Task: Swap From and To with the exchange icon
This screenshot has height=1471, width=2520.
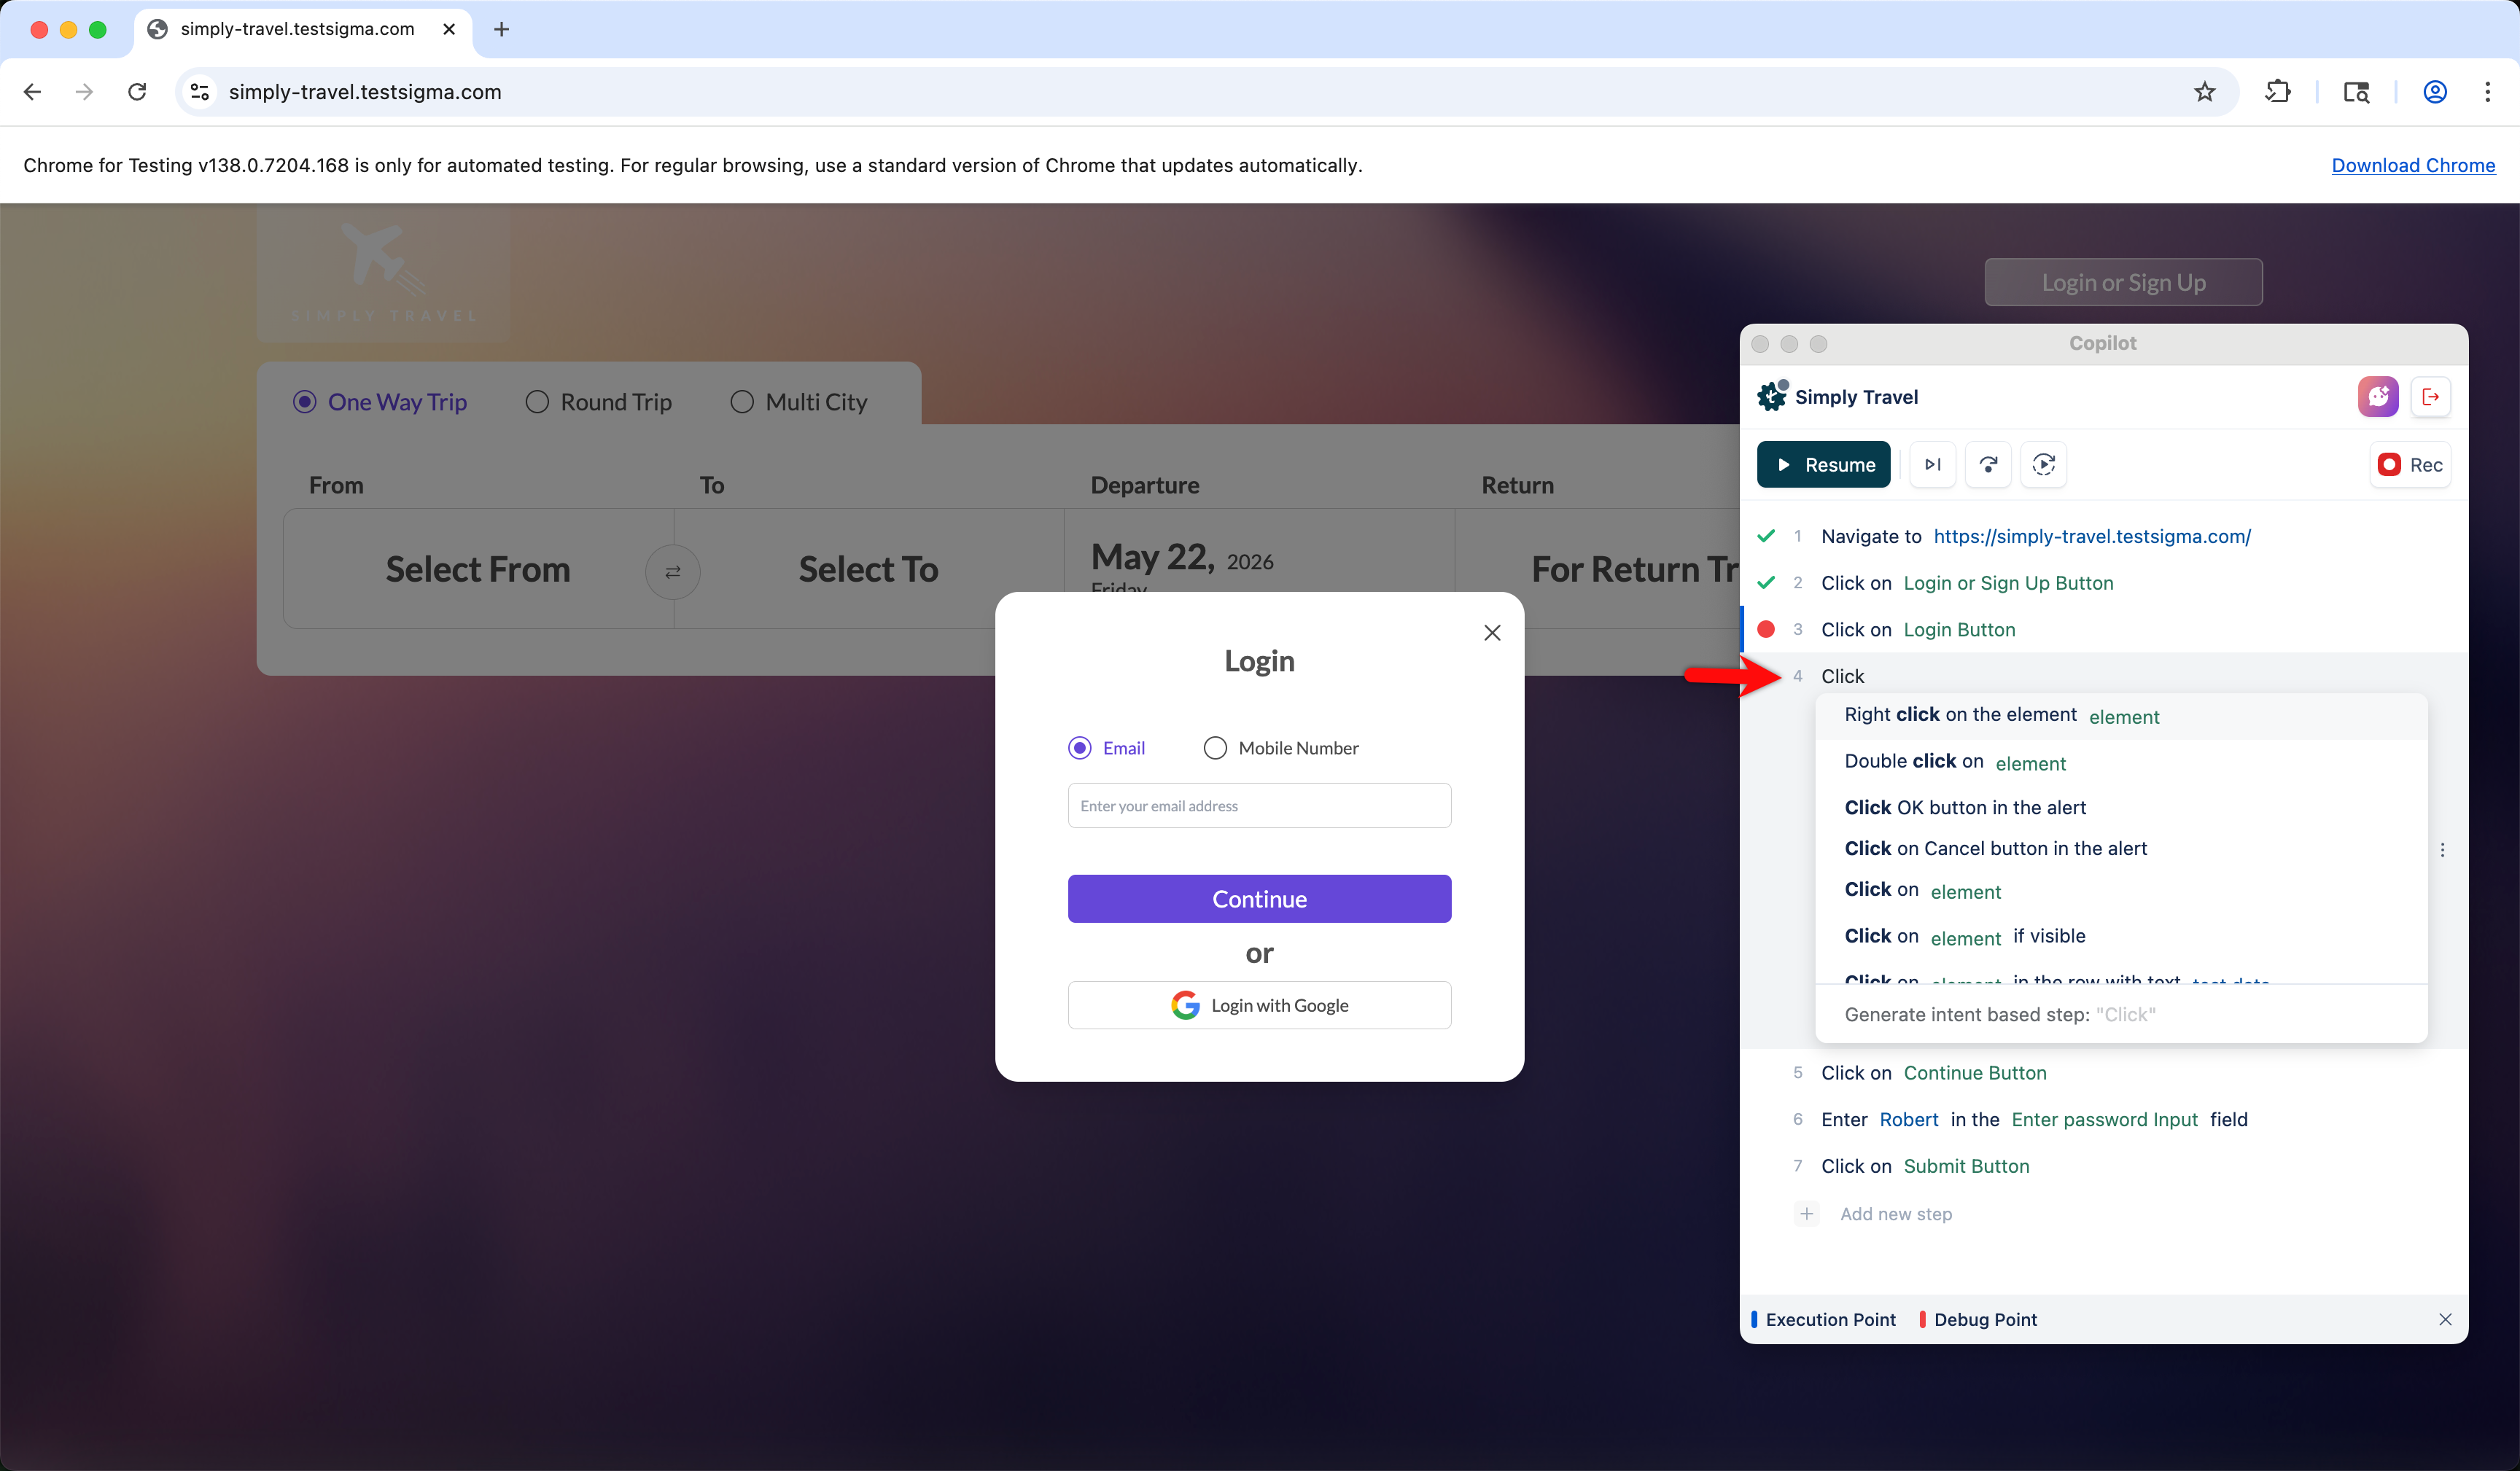Action: click(x=673, y=572)
